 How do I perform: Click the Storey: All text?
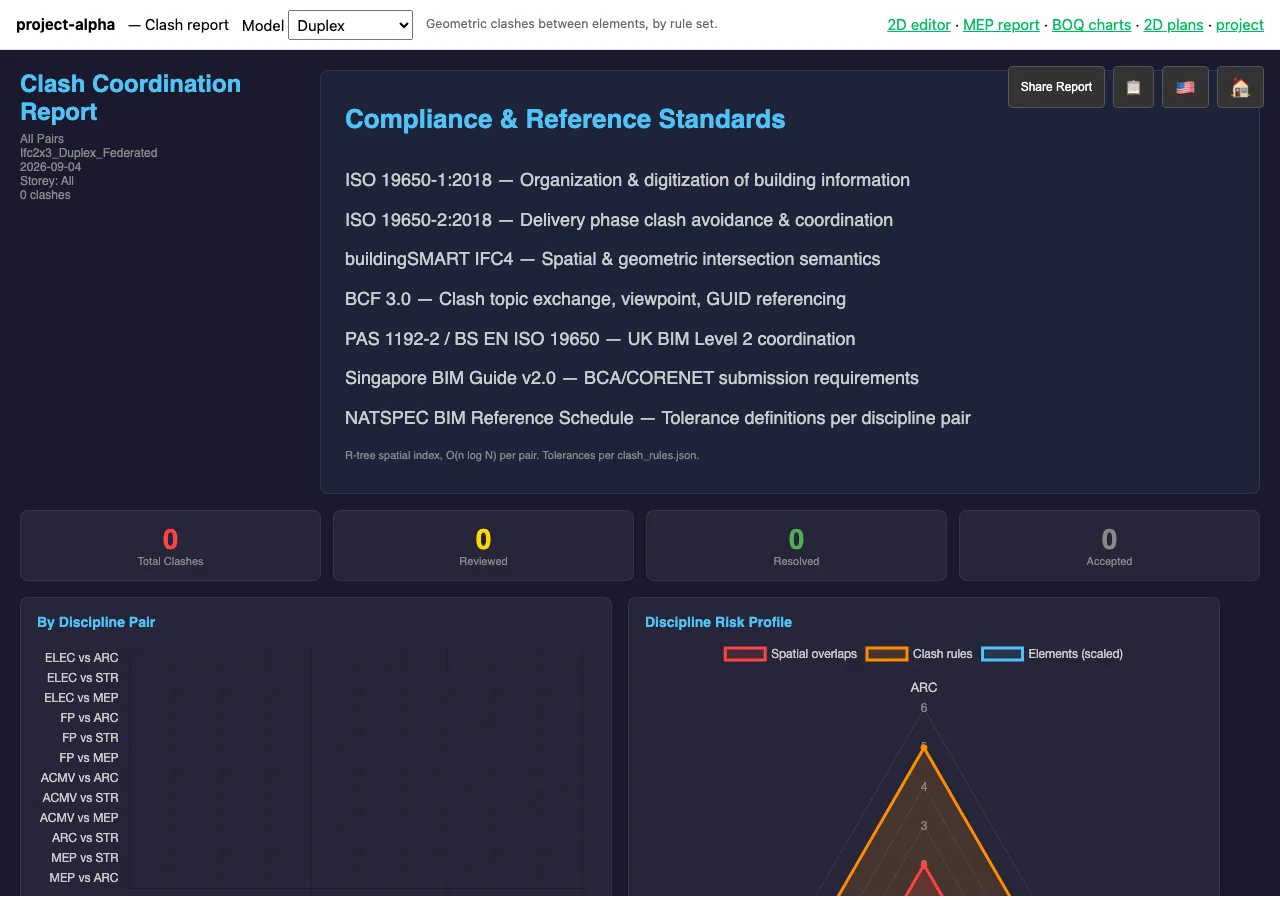[x=47, y=181]
